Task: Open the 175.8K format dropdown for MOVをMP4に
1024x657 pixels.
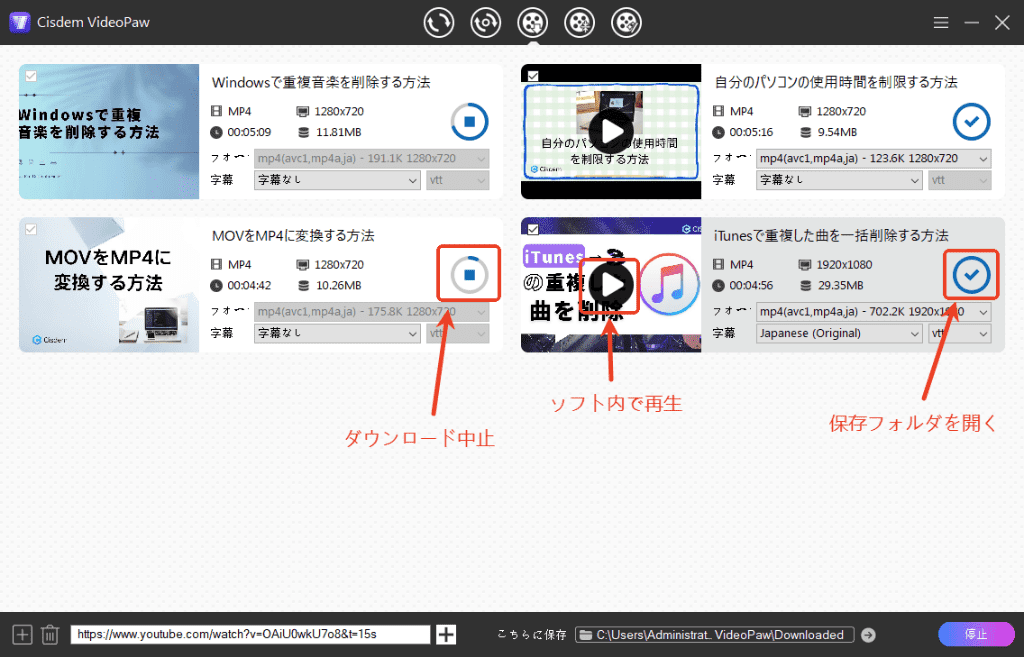Action: (x=372, y=312)
